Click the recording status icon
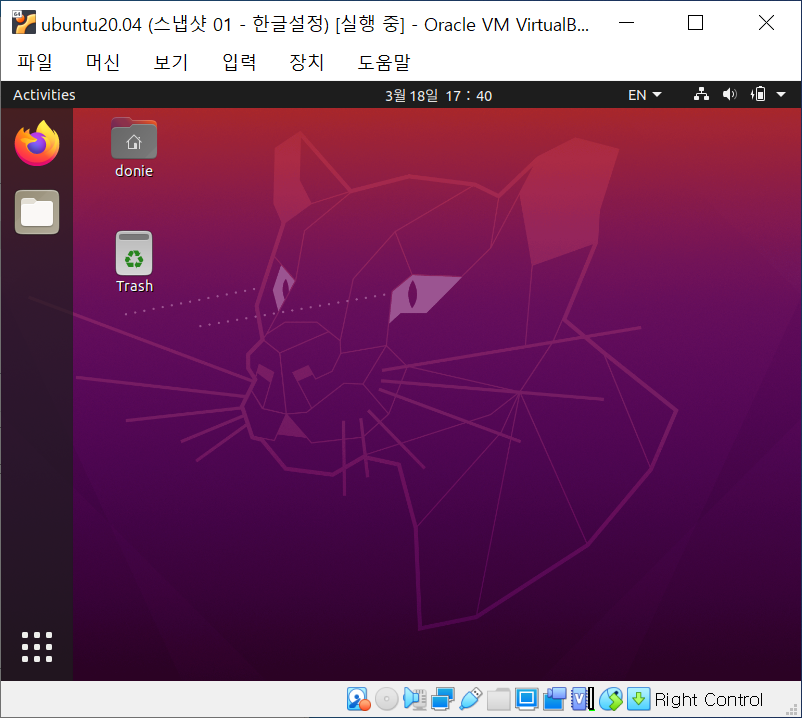The width and height of the screenshot is (802, 718). coord(554,699)
